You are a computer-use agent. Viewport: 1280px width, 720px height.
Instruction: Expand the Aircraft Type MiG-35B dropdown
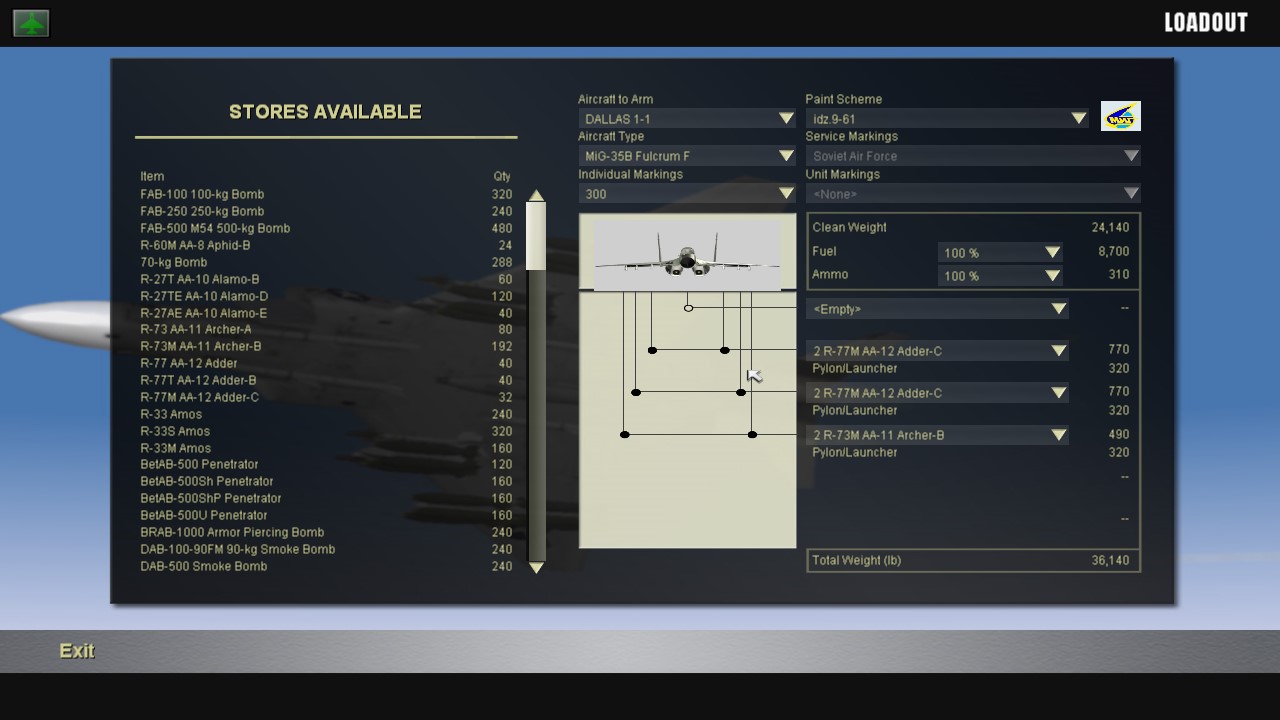pos(687,156)
